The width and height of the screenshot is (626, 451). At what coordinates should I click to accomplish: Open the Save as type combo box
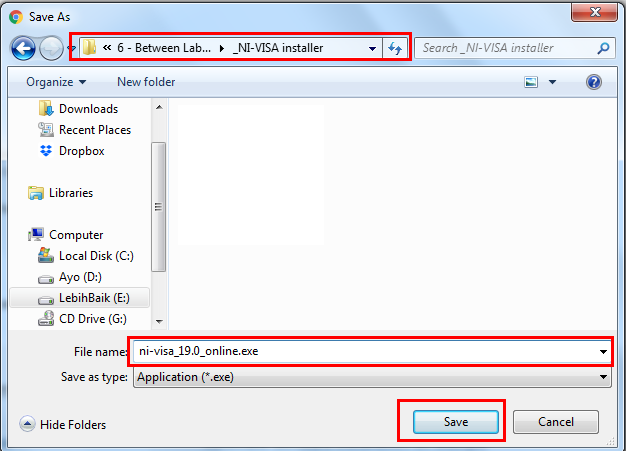click(372, 377)
